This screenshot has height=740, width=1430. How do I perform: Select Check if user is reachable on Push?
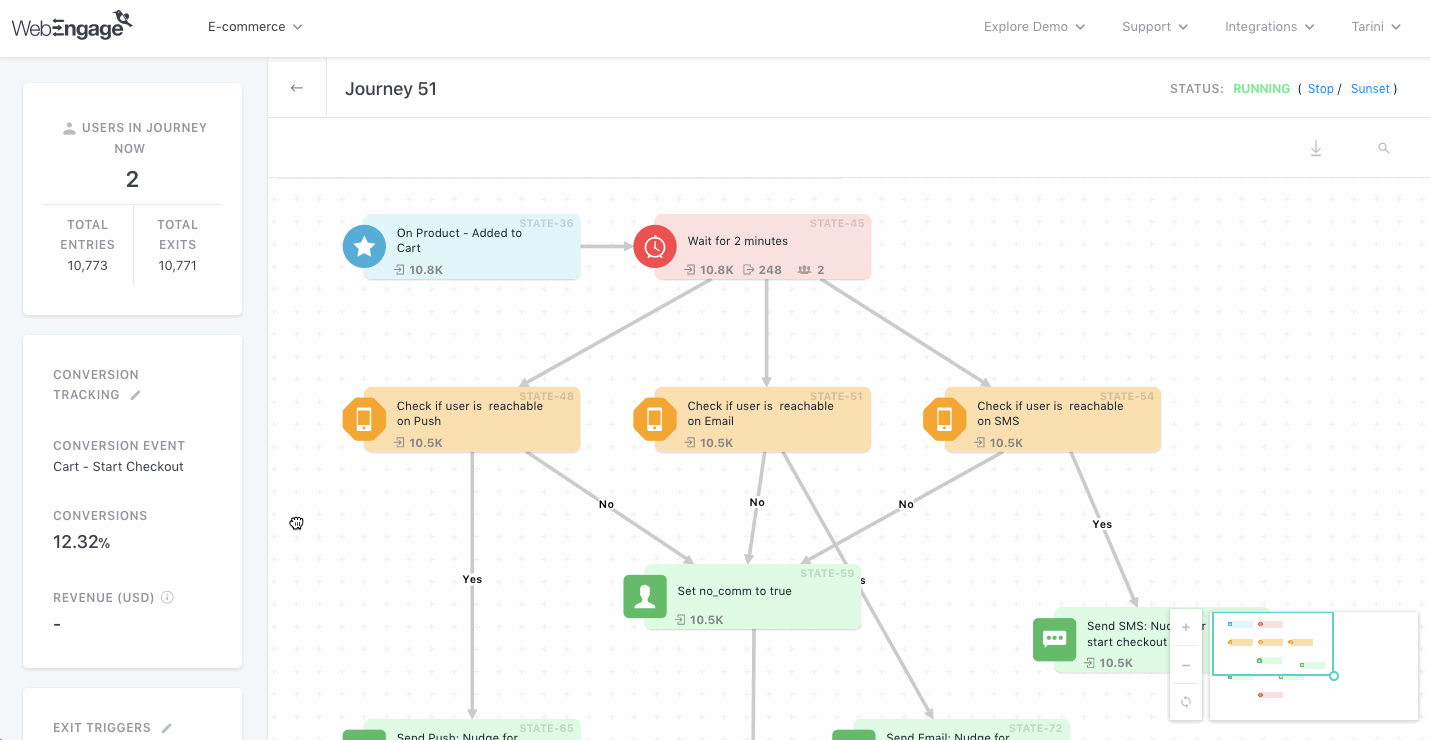click(x=471, y=420)
